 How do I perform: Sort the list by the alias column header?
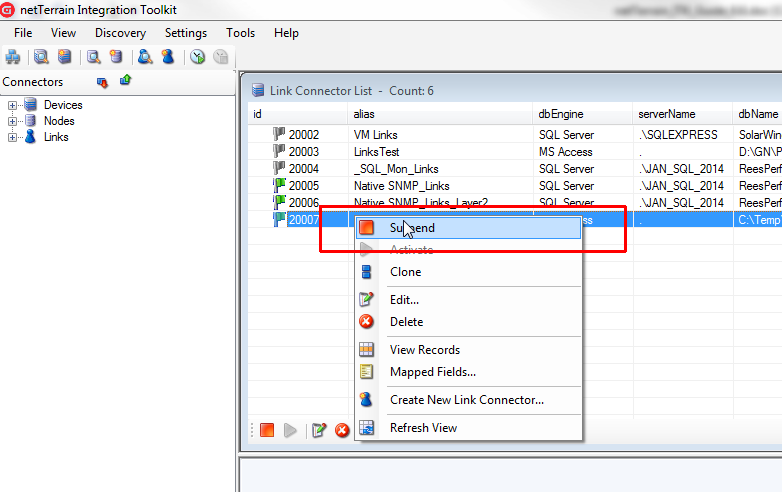coord(364,114)
